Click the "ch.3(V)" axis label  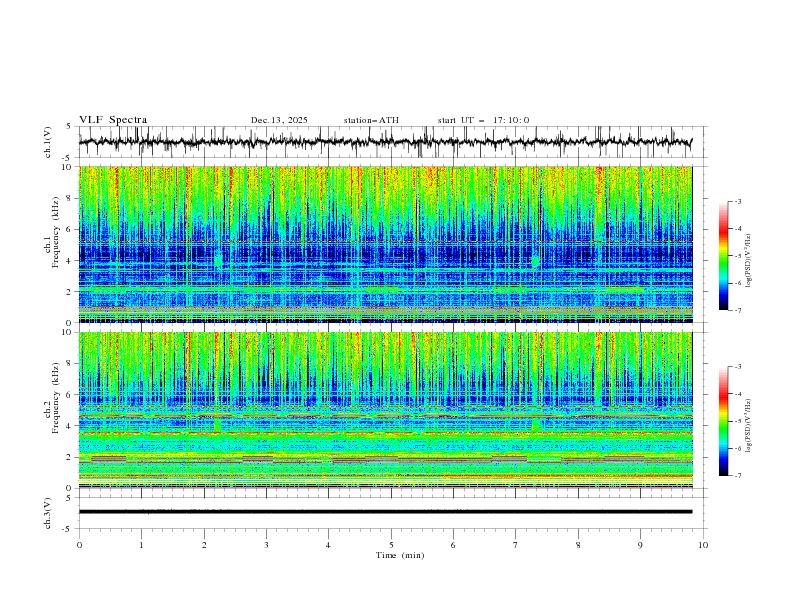(48, 513)
